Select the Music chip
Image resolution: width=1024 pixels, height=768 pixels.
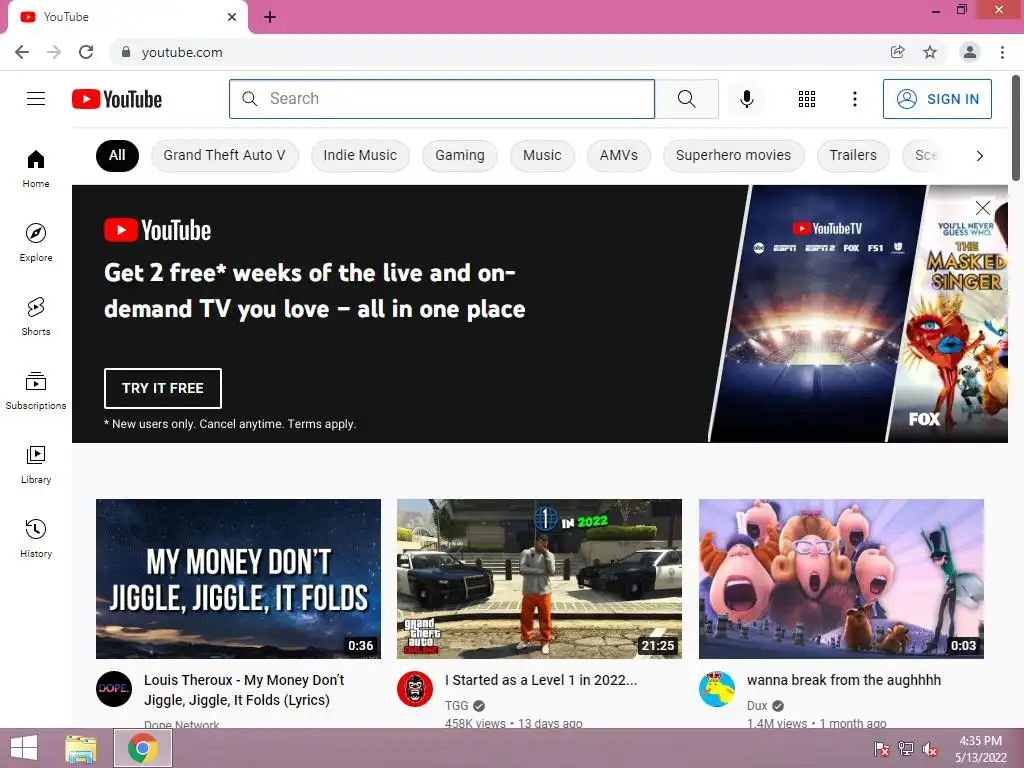(x=542, y=155)
